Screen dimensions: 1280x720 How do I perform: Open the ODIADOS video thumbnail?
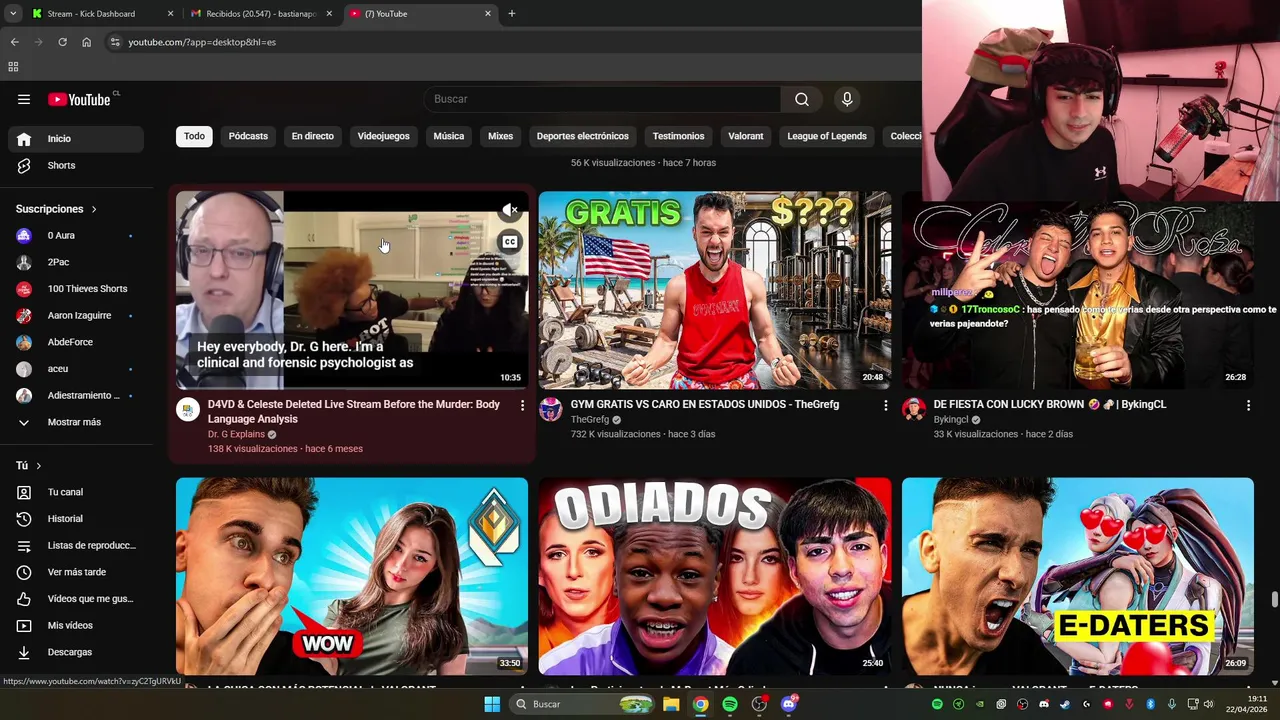click(715, 576)
